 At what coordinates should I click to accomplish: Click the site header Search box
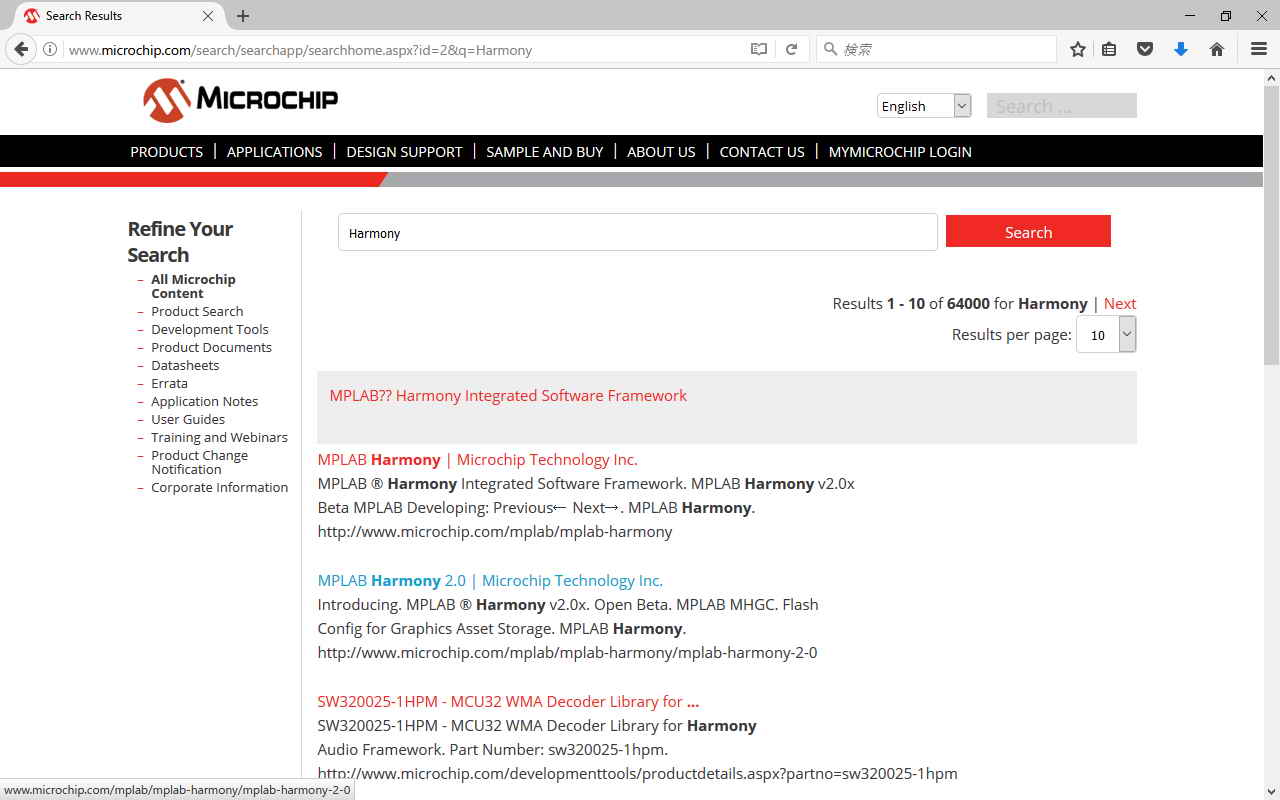(1062, 106)
